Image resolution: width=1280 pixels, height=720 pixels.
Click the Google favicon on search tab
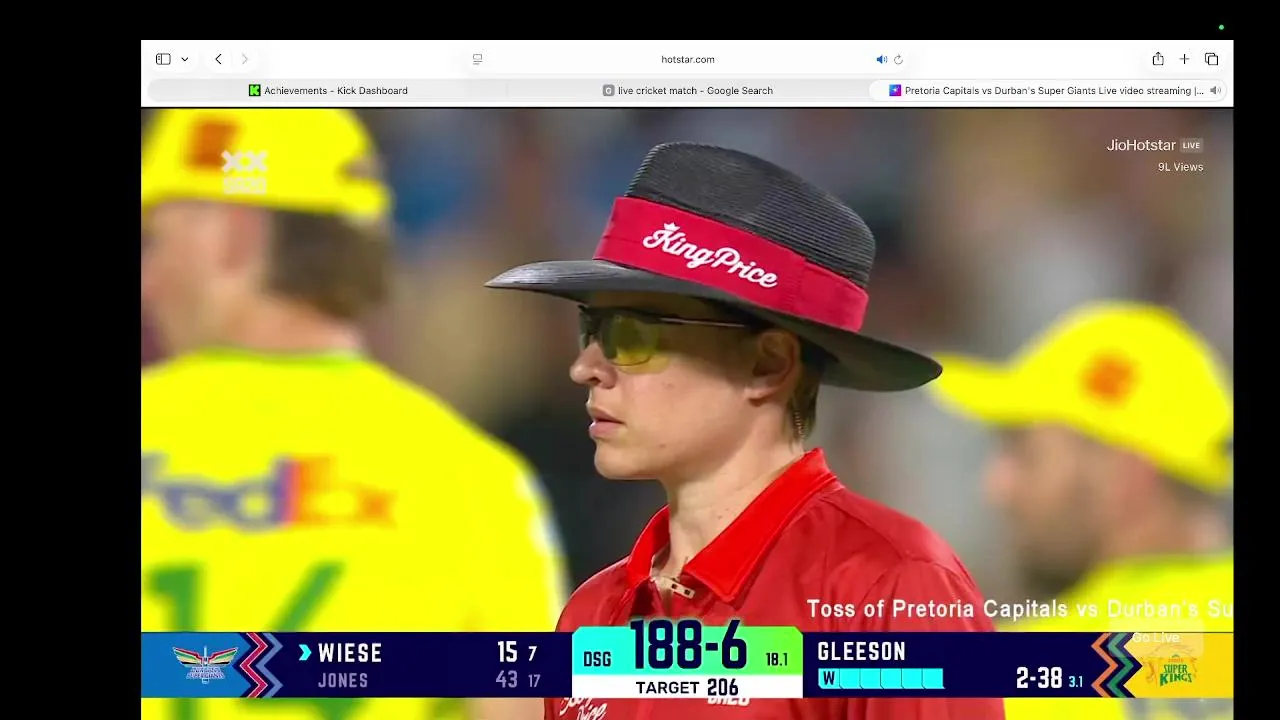point(608,90)
